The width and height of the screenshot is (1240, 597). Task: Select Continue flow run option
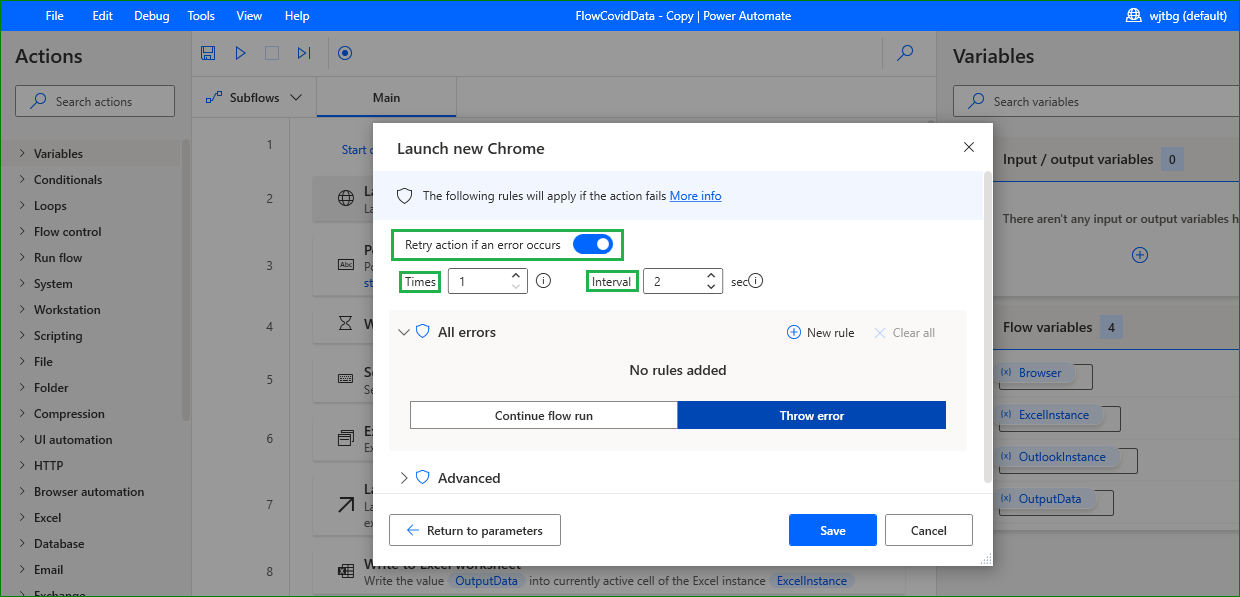[544, 415]
